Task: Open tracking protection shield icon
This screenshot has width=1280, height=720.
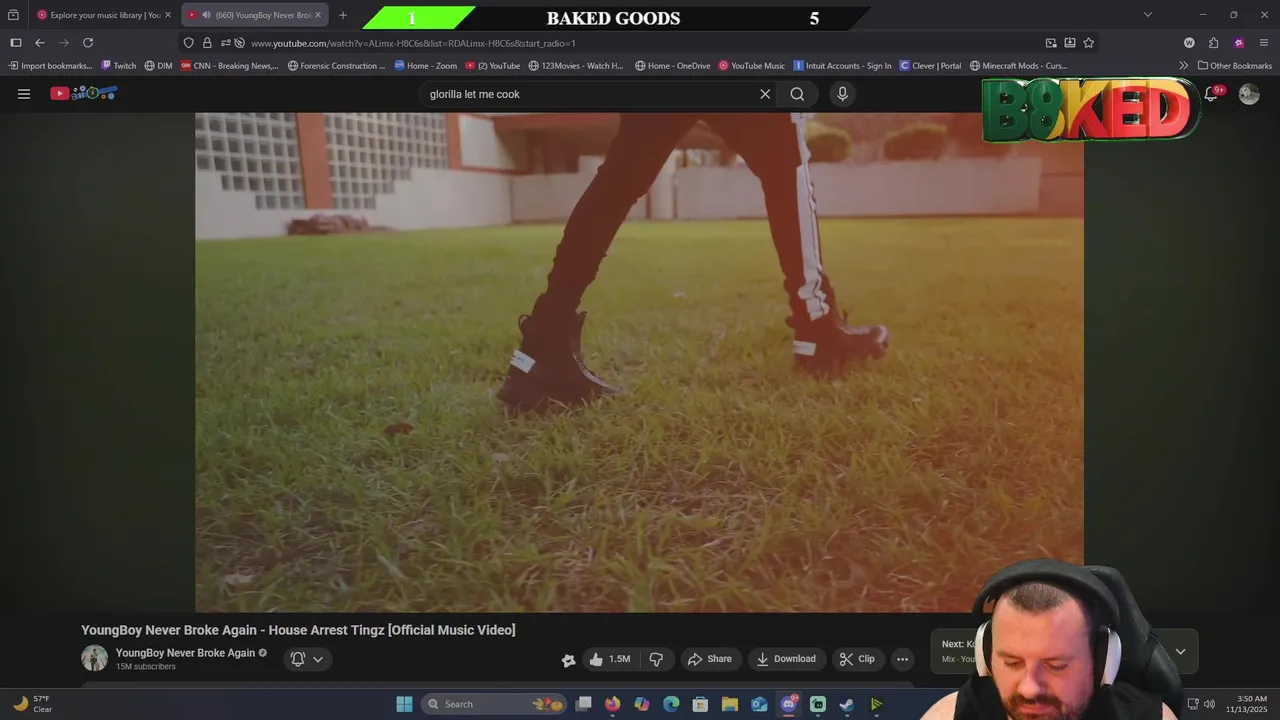Action: (188, 43)
